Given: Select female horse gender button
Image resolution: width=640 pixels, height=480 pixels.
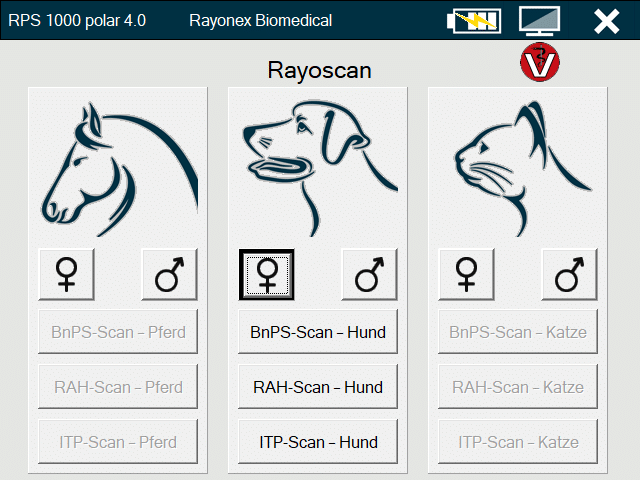Looking at the screenshot, I should (67, 274).
